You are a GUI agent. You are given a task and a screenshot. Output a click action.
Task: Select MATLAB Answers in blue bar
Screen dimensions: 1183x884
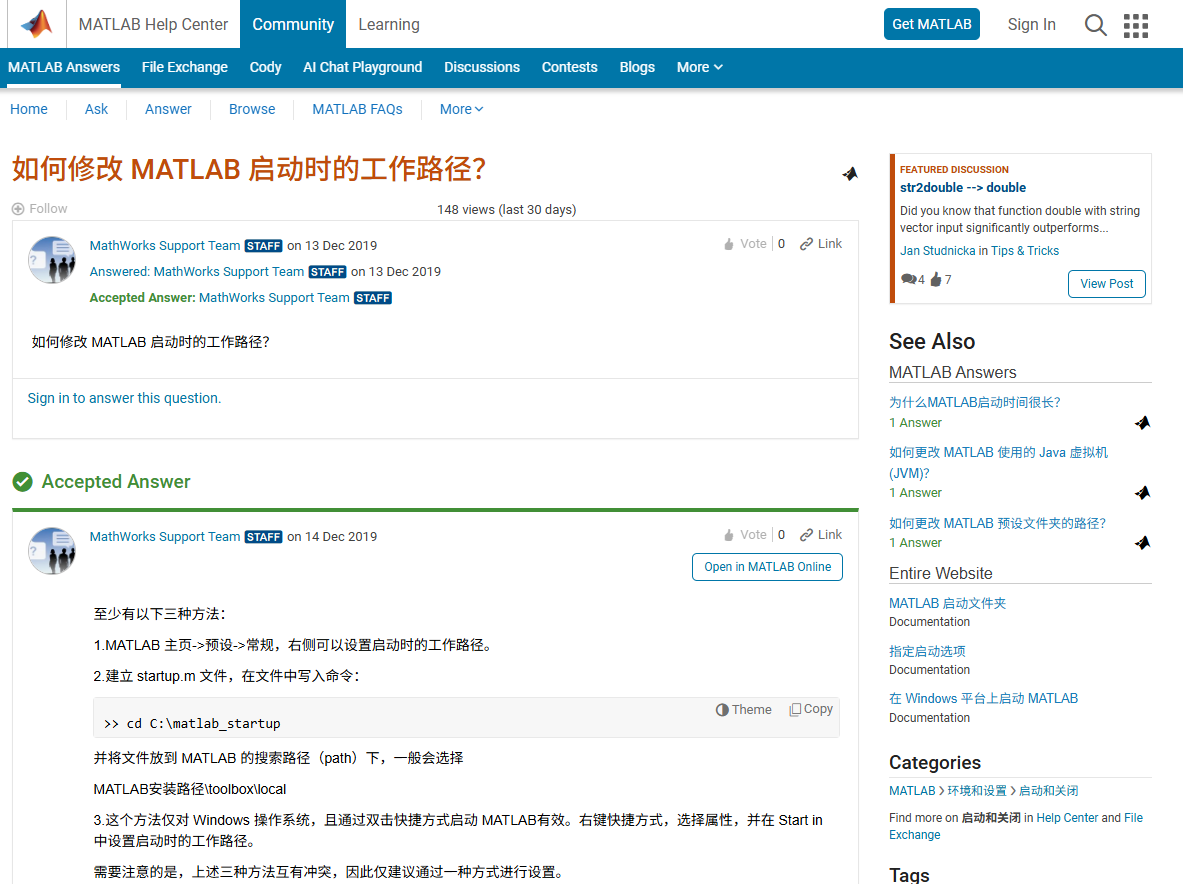(x=64, y=67)
